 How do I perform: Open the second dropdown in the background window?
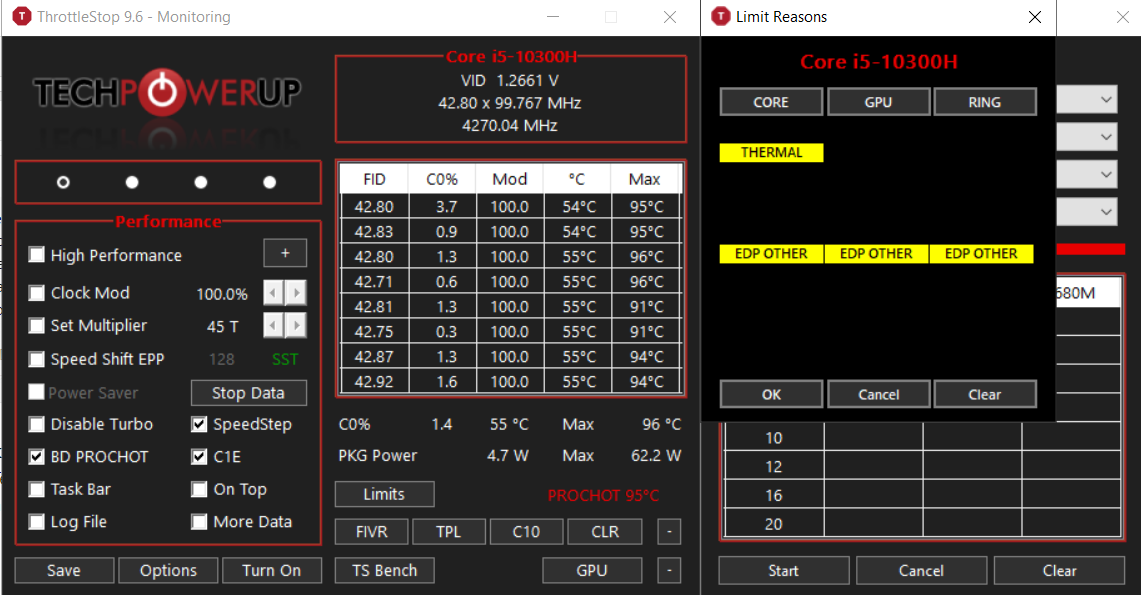(1086, 137)
